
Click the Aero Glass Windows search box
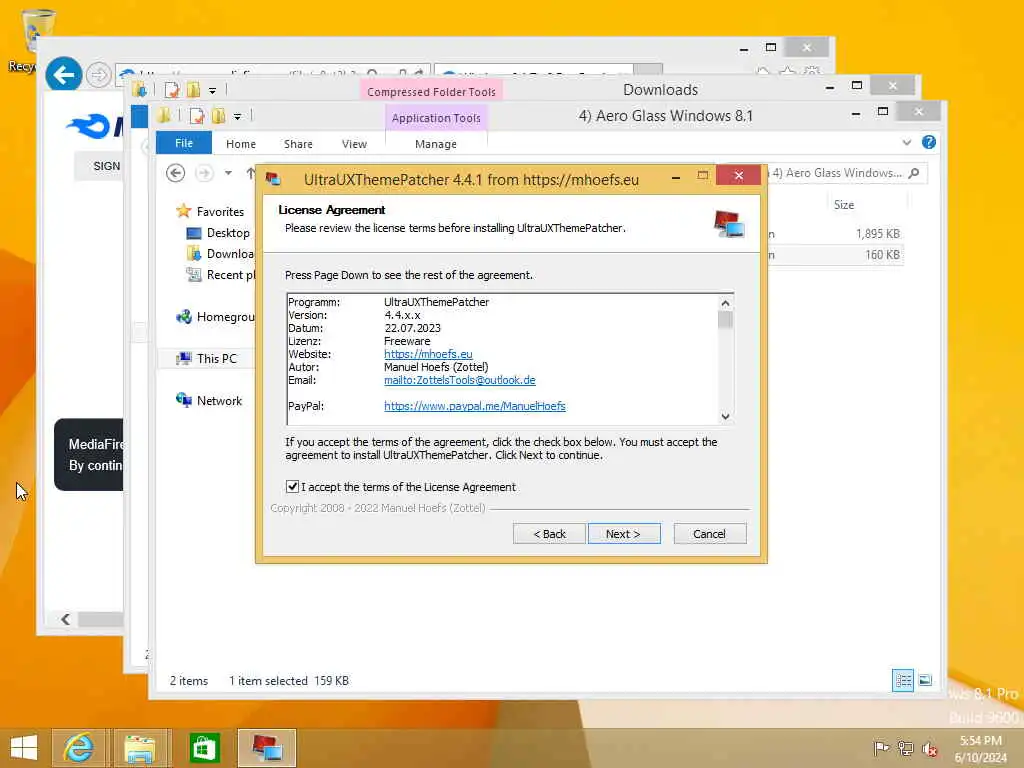pyautogui.click(x=846, y=173)
